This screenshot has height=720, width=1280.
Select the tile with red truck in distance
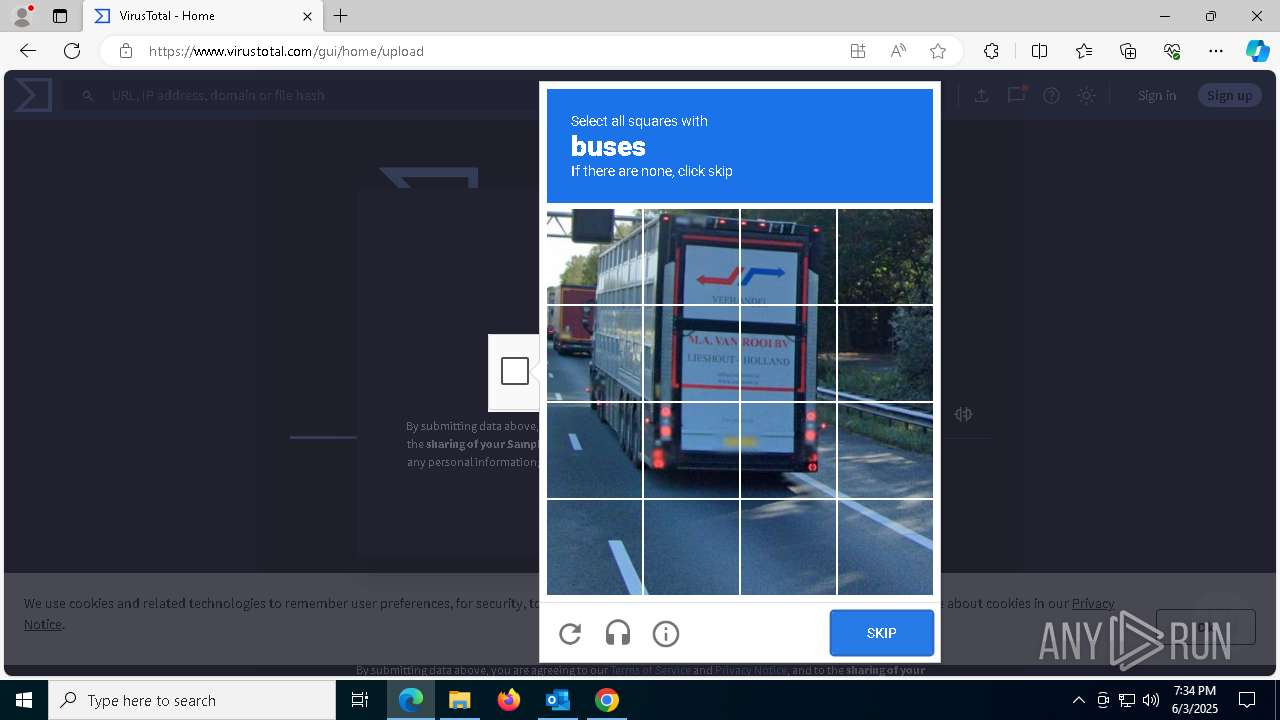click(594, 353)
